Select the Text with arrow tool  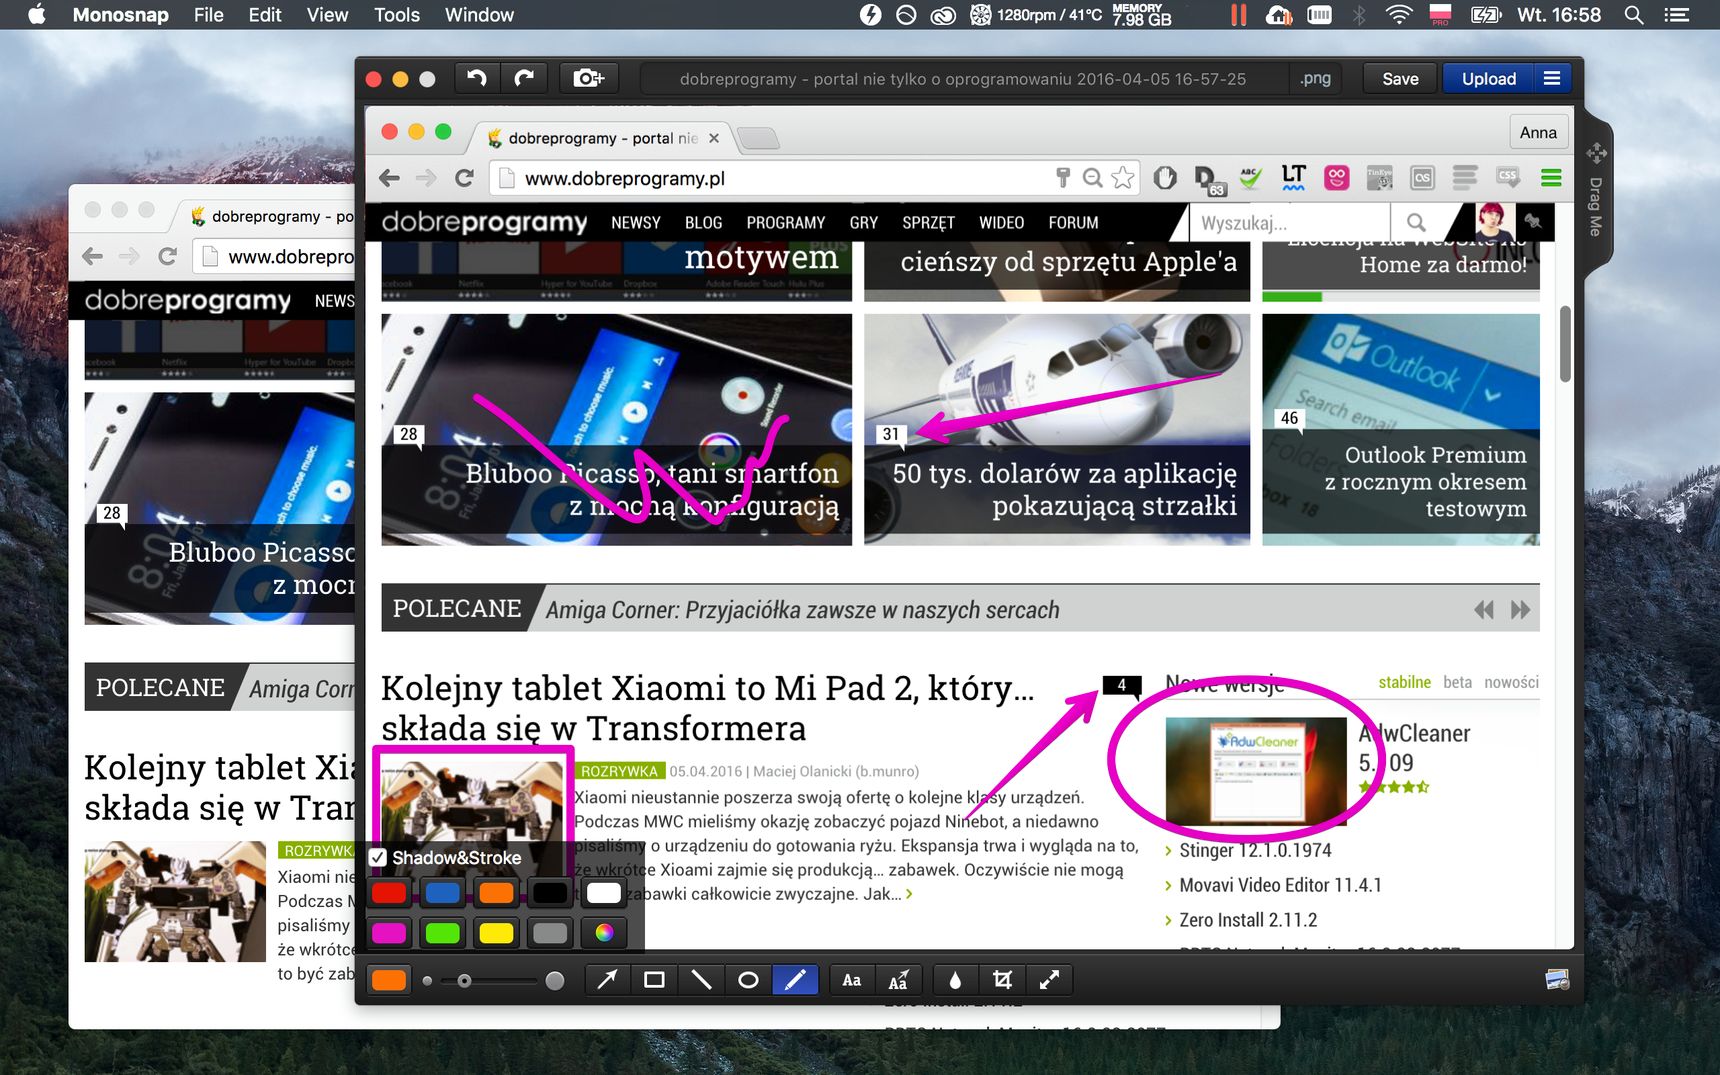pyautogui.click(x=899, y=980)
